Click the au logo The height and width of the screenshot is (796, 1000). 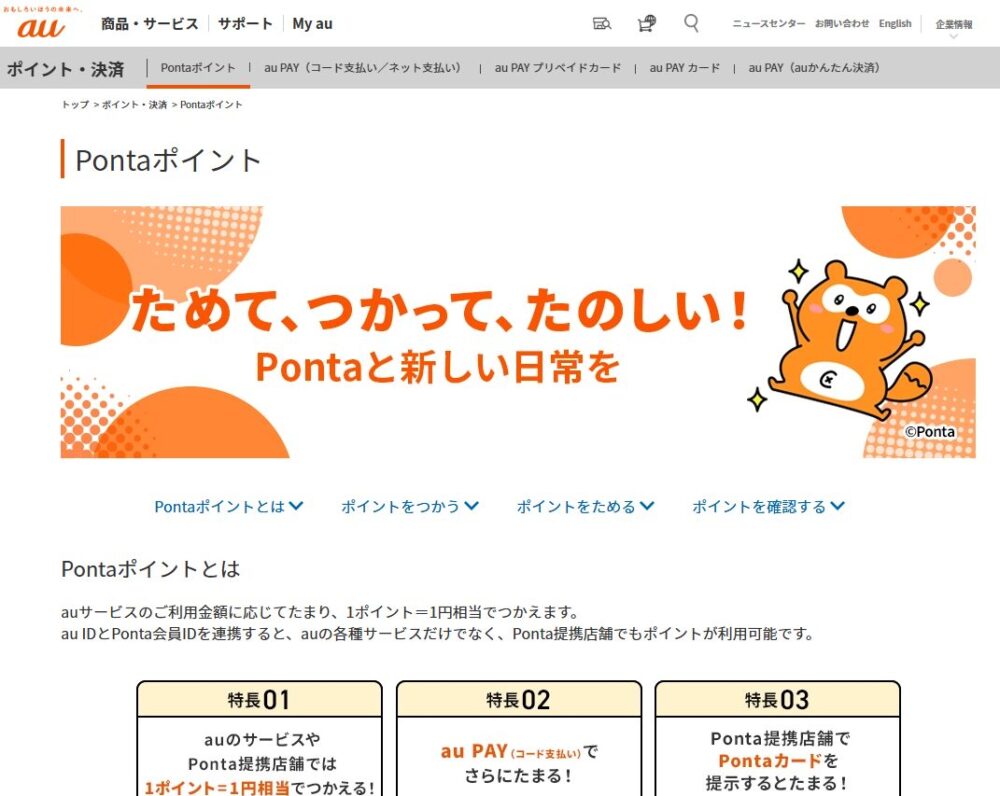(x=42, y=26)
